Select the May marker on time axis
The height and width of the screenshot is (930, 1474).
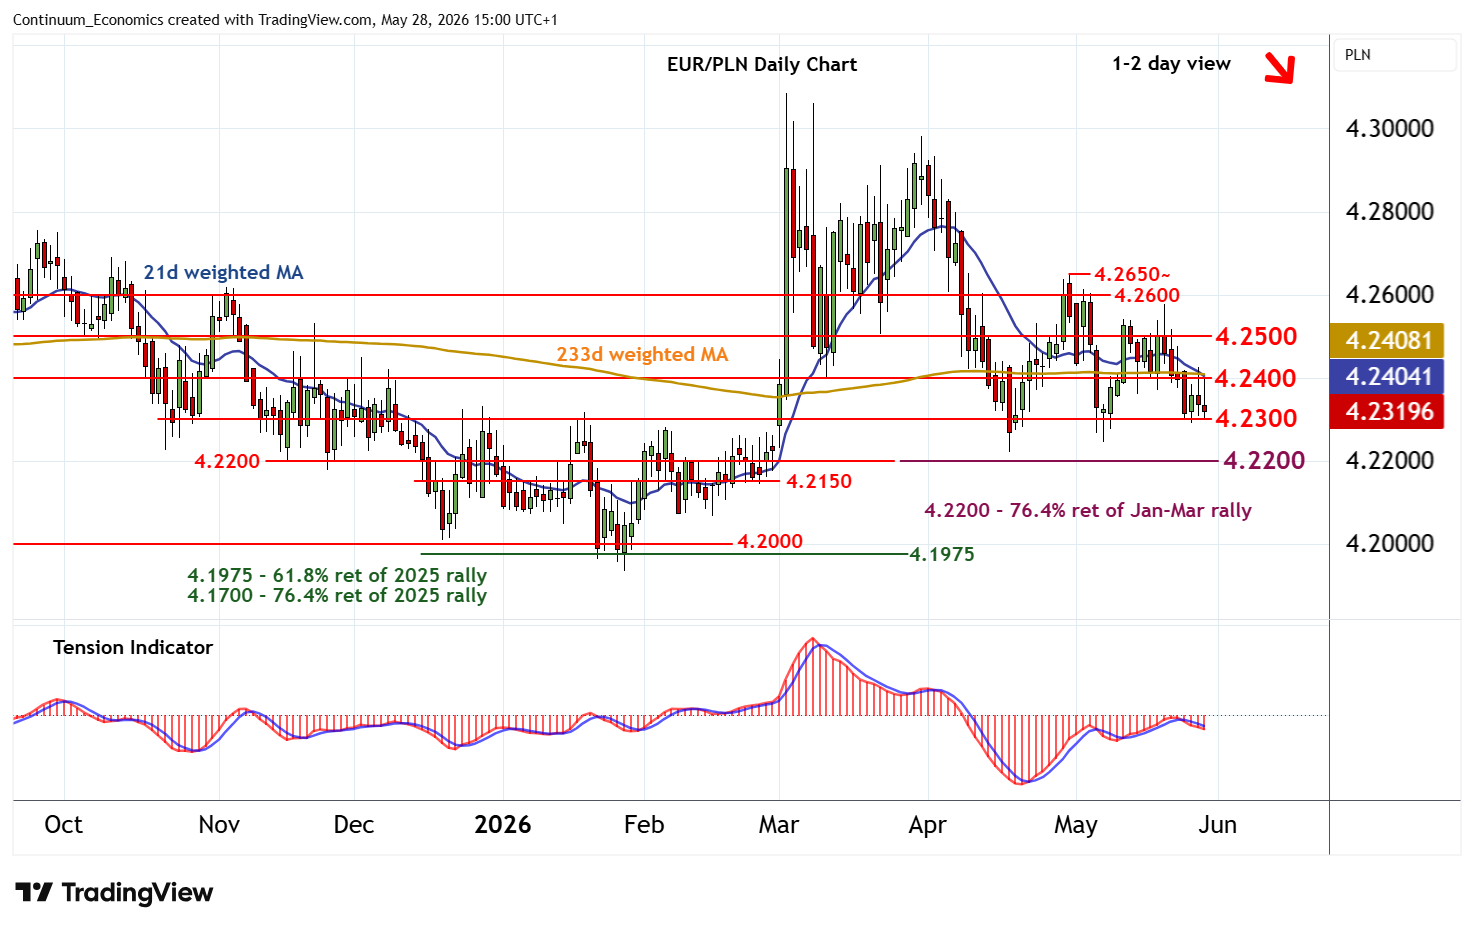click(x=1076, y=826)
